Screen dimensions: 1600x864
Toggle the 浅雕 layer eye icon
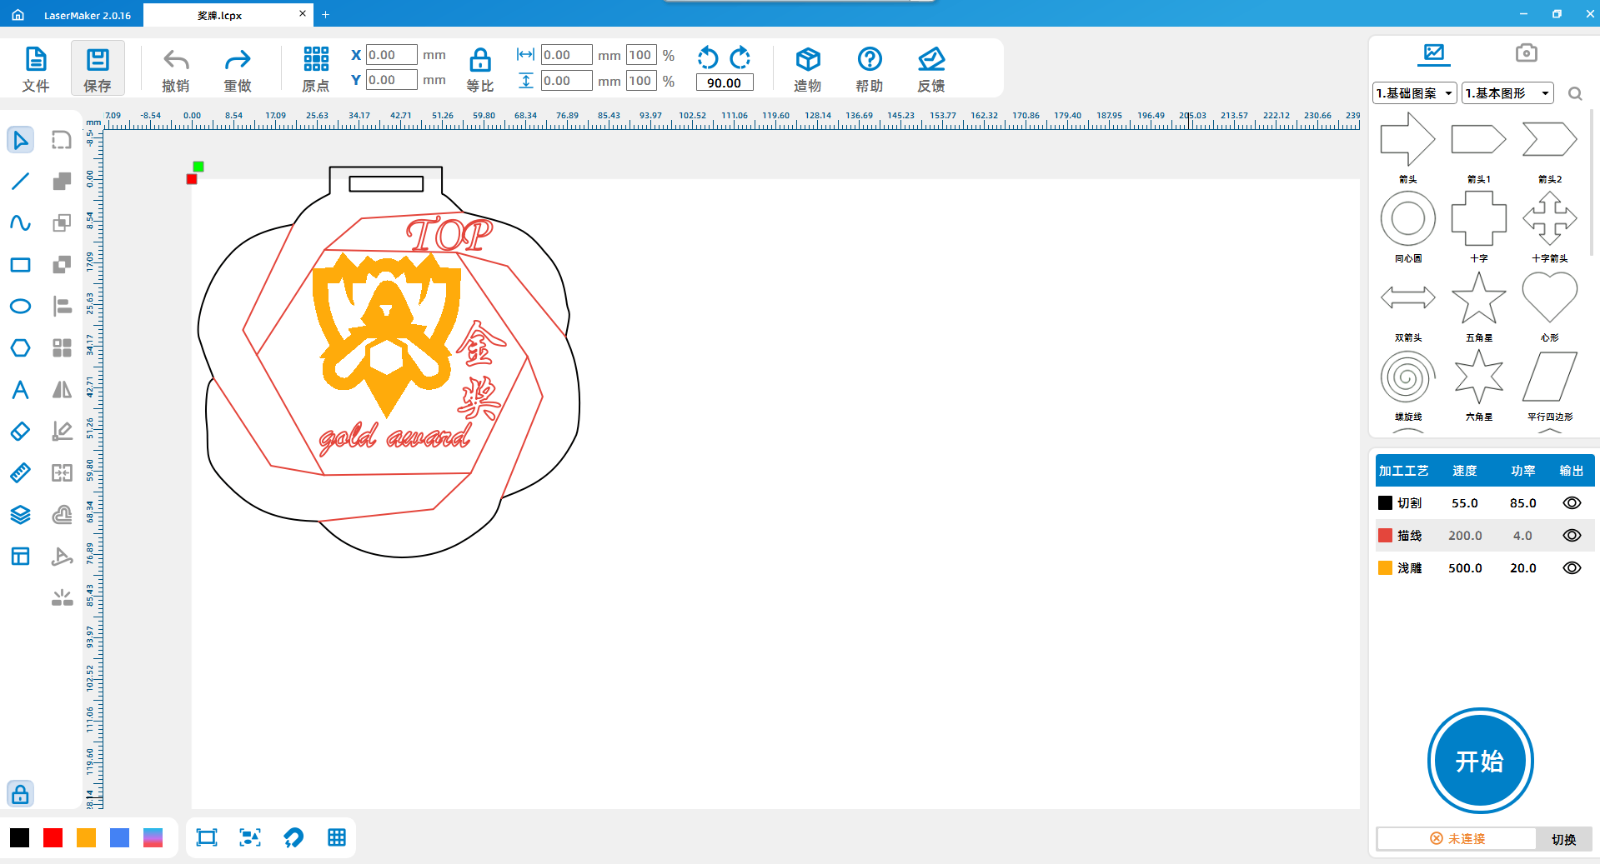[x=1571, y=568]
